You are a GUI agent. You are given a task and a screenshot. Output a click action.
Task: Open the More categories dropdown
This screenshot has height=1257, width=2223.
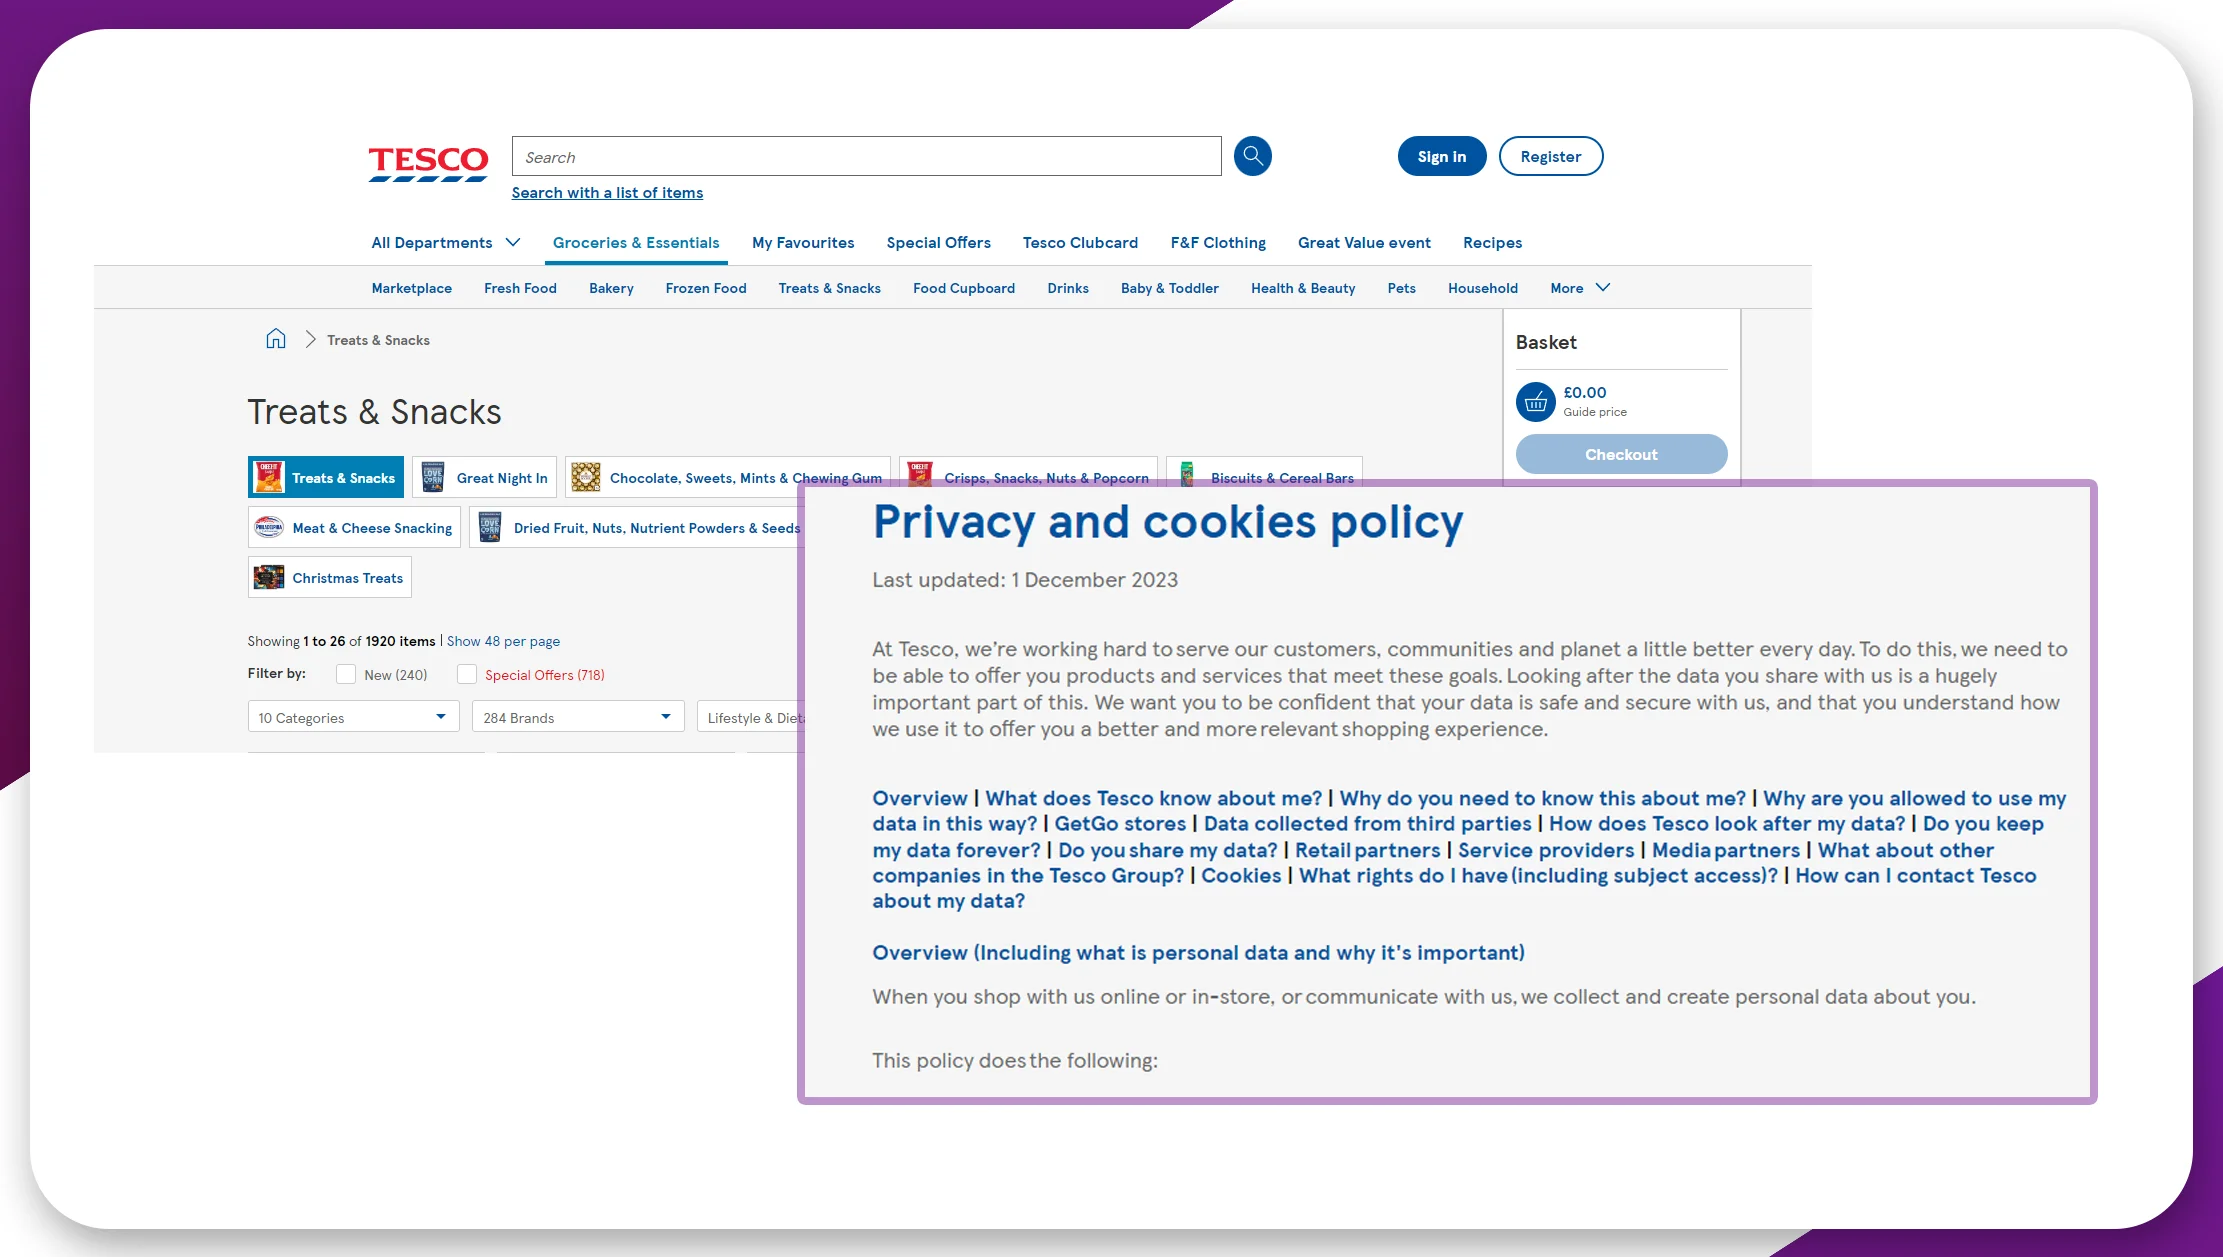click(x=1580, y=288)
